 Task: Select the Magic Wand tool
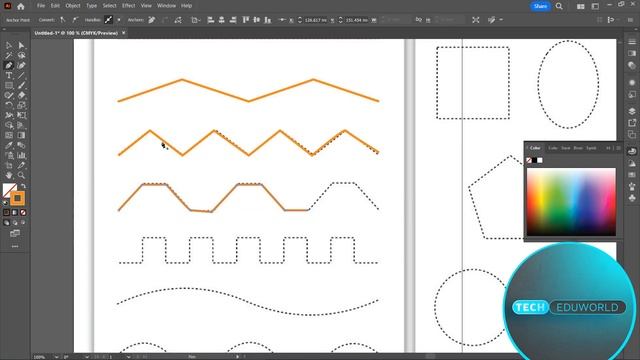(x=9, y=56)
